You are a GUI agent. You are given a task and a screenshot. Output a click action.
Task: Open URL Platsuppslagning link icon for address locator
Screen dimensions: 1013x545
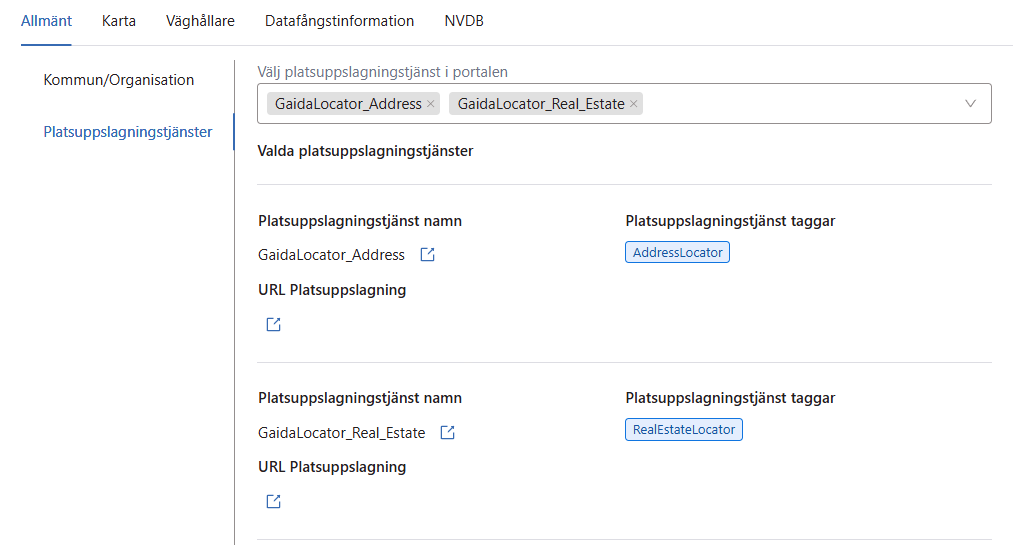pos(273,324)
